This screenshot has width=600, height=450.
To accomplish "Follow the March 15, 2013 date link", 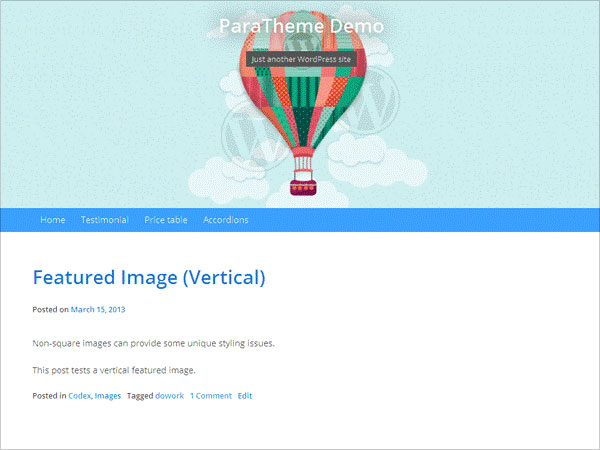I will [x=98, y=310].
